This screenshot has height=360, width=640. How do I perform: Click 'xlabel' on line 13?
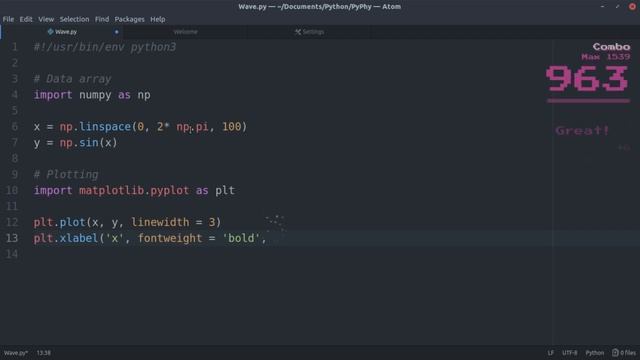click(x=79, y=238)
